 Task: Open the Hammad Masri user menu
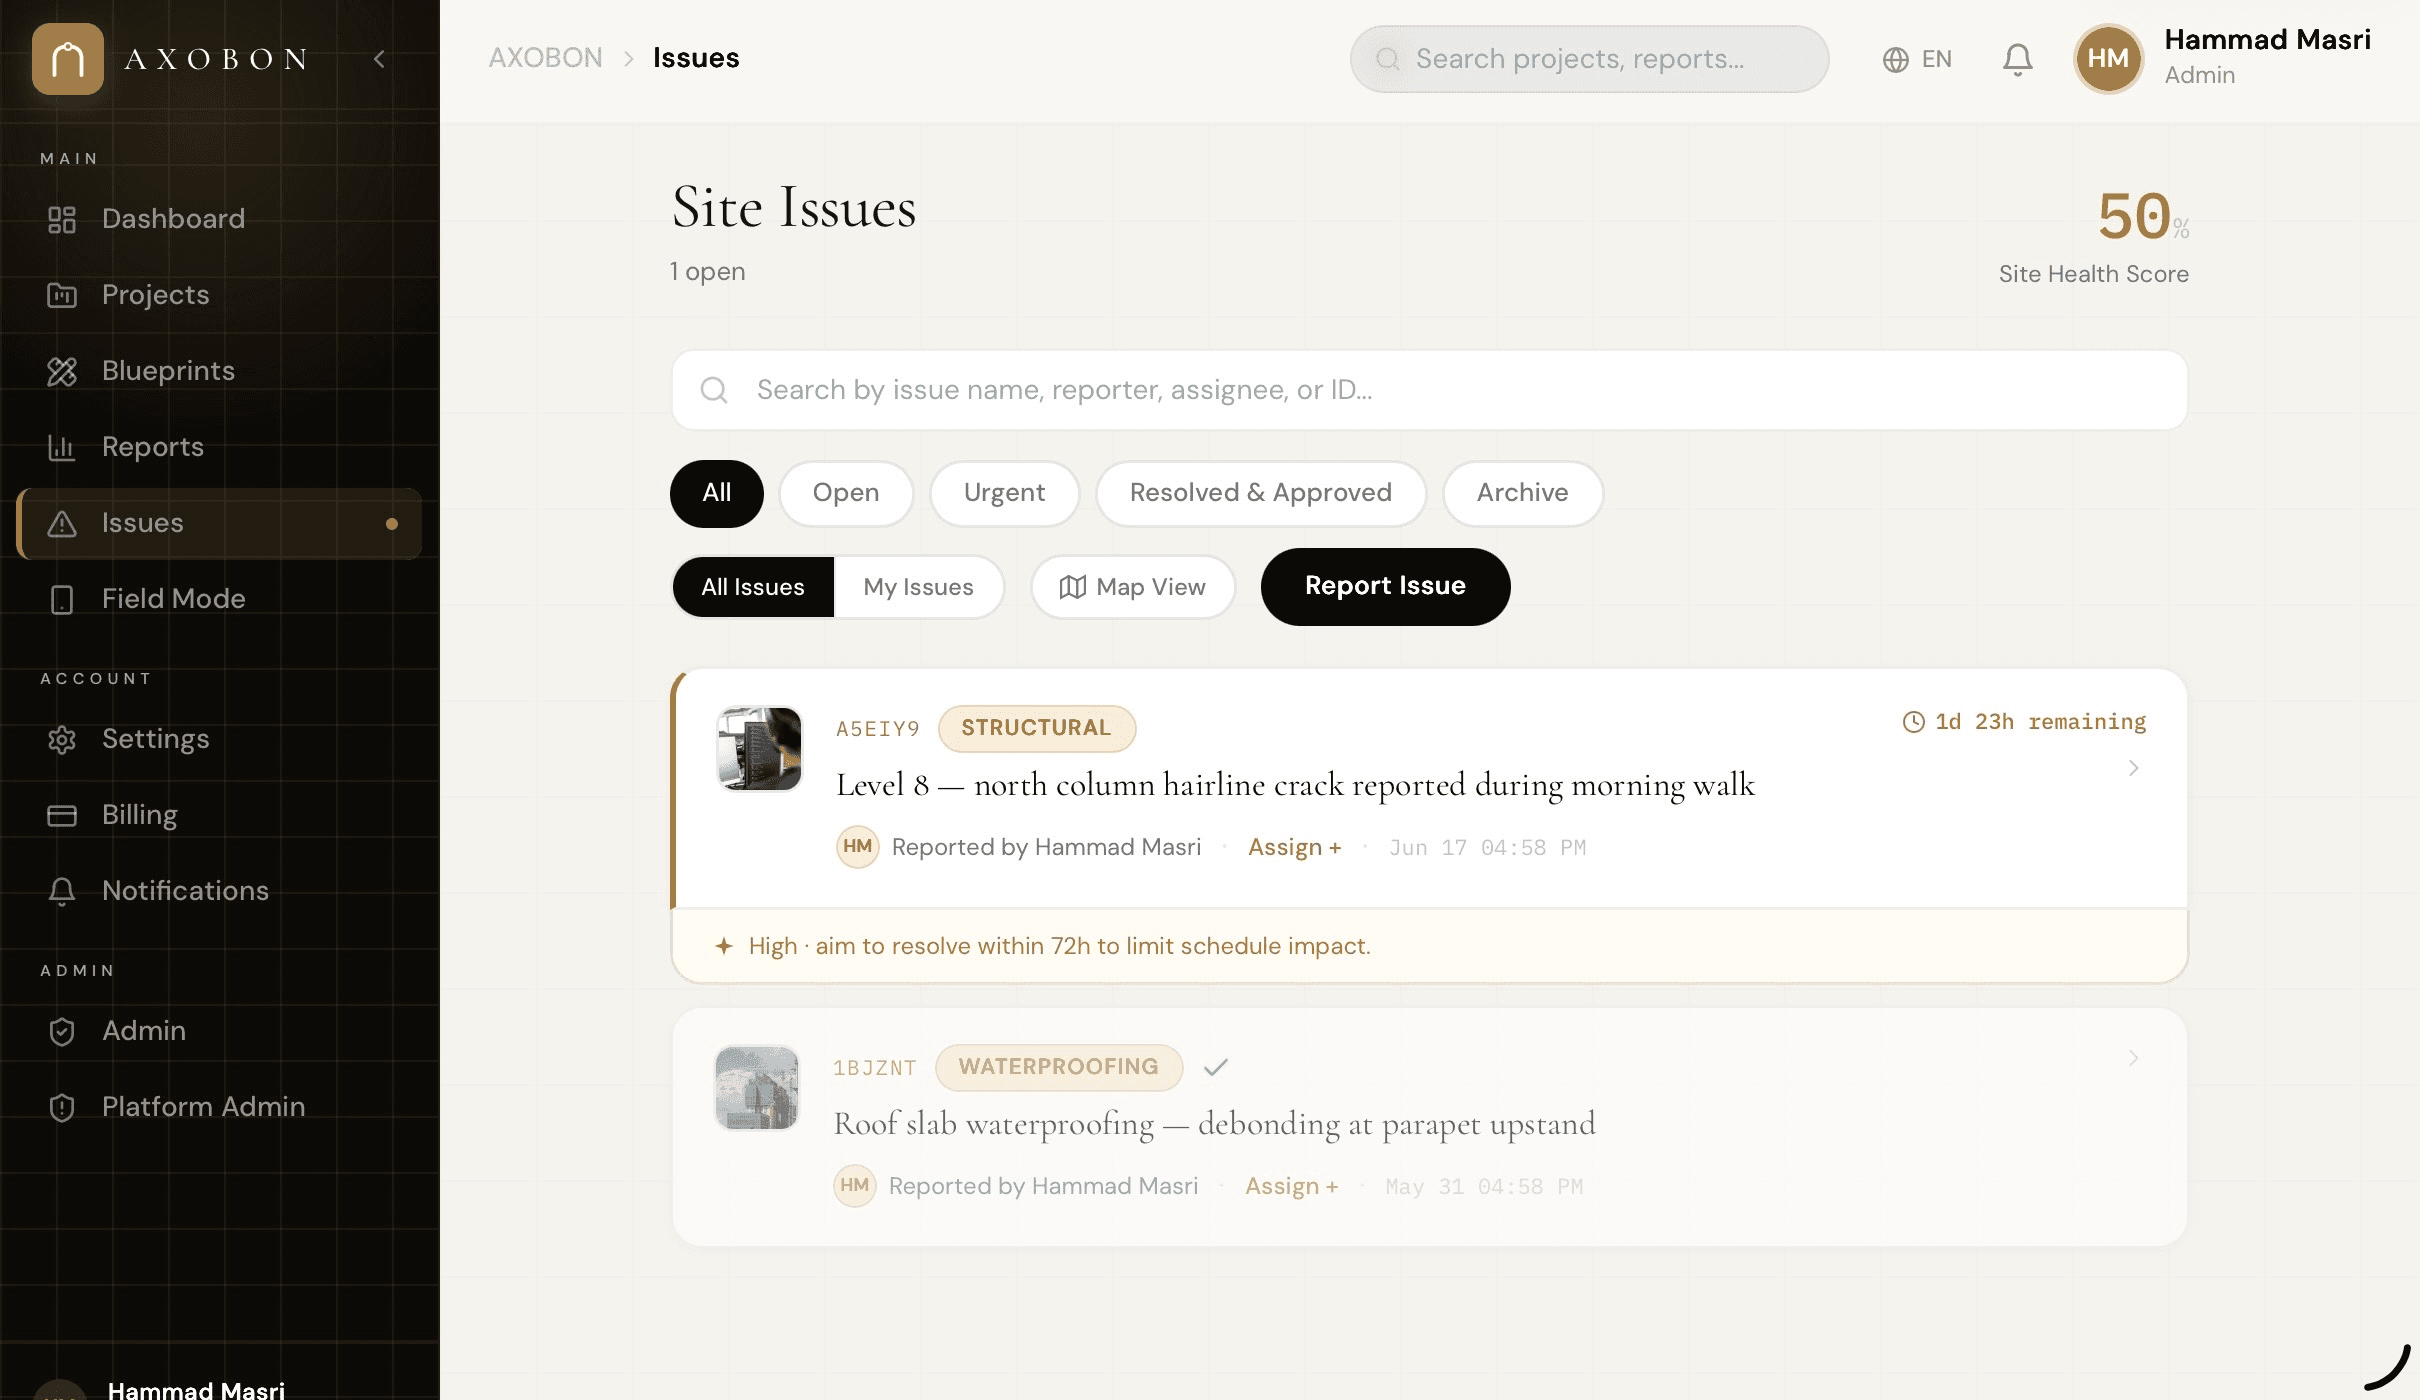[2223, 58]
